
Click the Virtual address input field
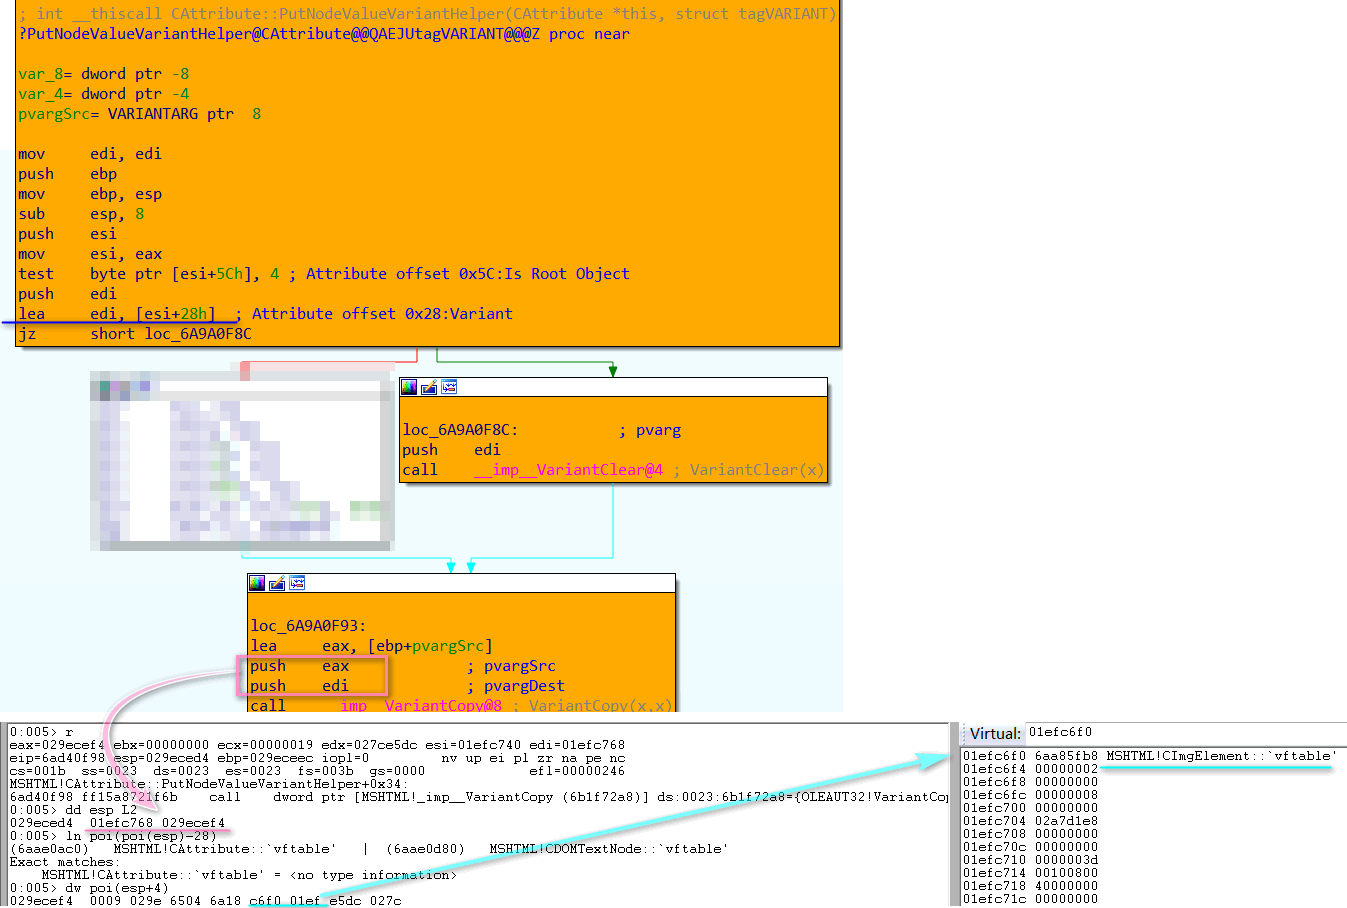pyautogui.click(x=1186, y=733)
